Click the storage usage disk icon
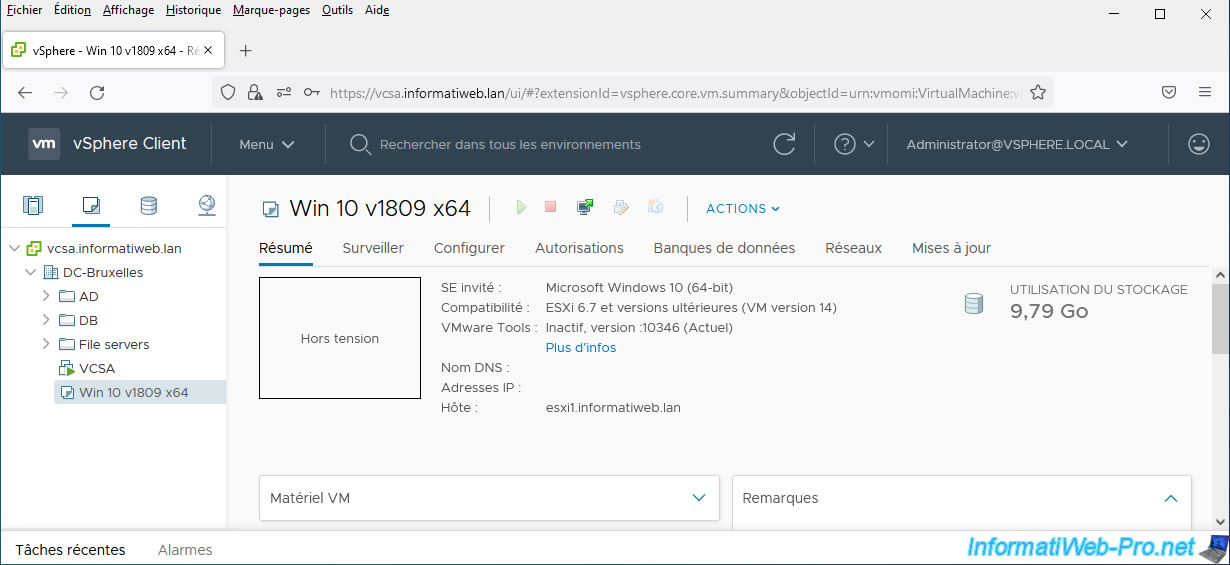Viewport: 1230px width, 565px height. 974,303
